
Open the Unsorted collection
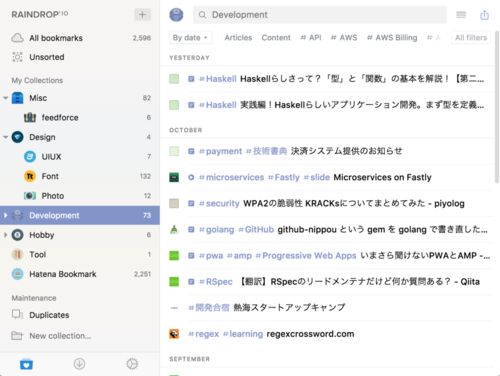[x=80, y=57]
